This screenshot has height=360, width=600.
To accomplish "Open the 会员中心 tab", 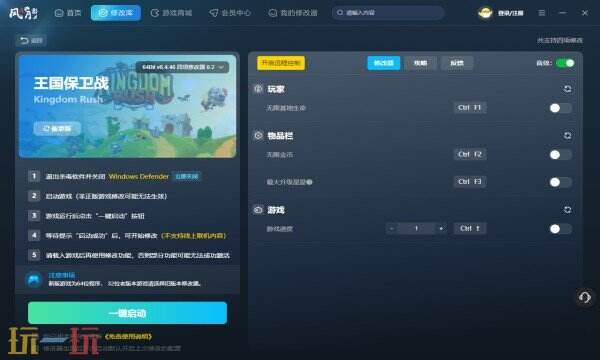I will tap(230, 13).
